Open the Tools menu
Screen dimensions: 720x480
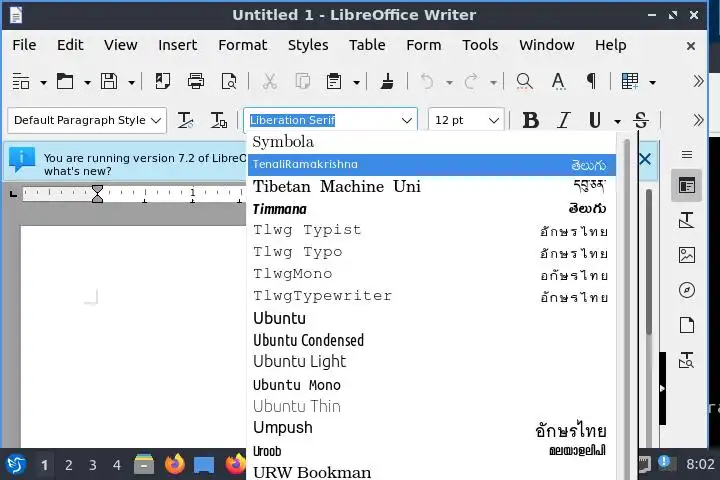point(480,45)
